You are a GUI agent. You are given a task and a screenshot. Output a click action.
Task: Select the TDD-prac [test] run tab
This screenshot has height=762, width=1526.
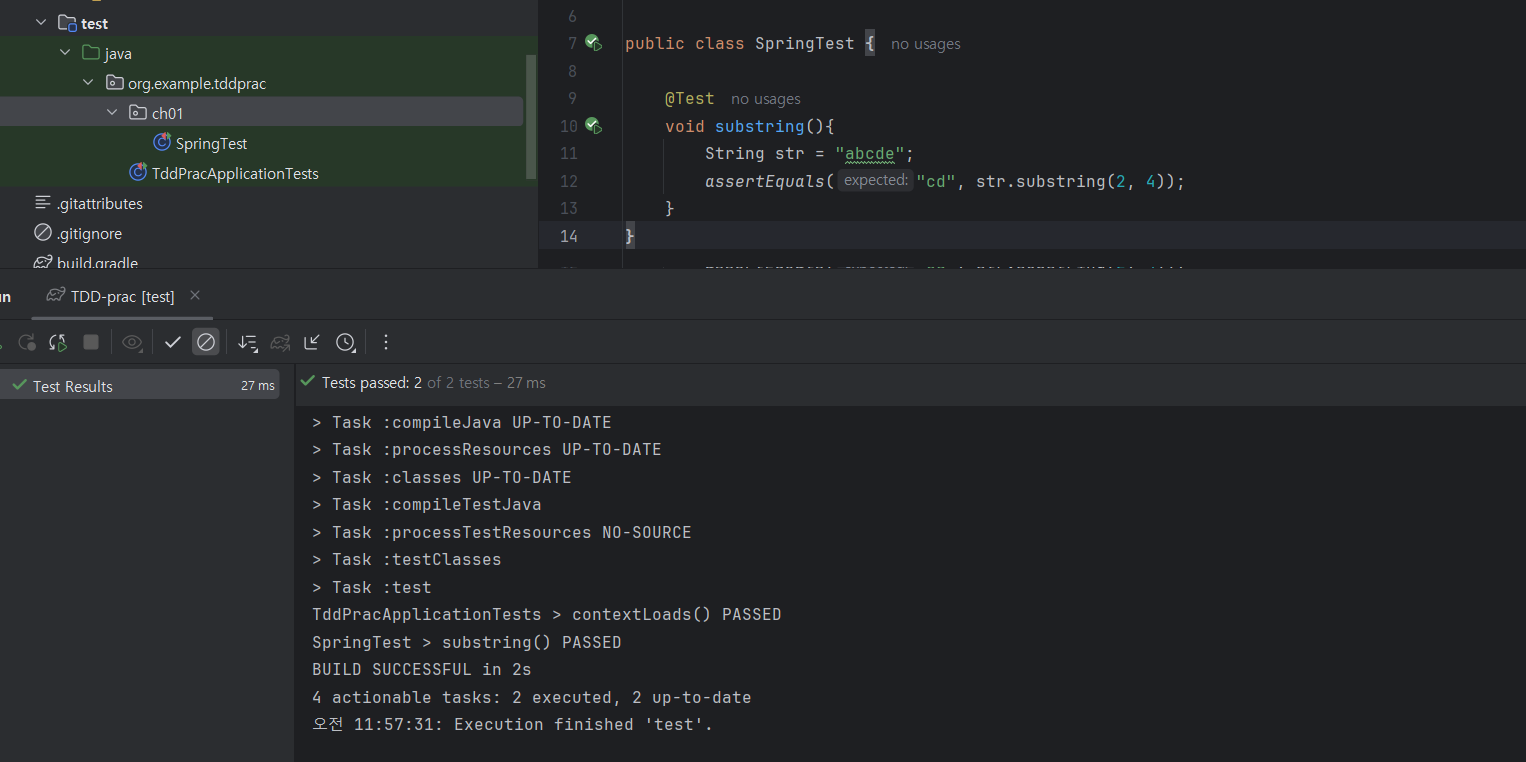pos(111,296)
